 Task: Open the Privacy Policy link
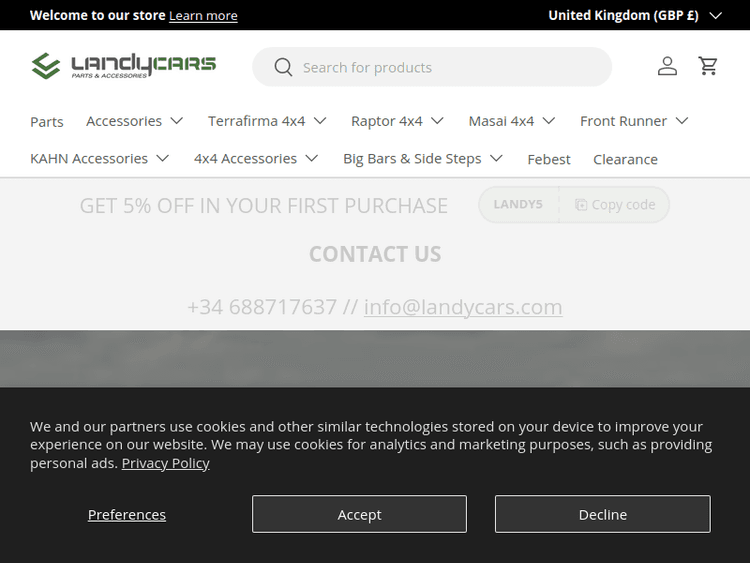coord(165,463)
